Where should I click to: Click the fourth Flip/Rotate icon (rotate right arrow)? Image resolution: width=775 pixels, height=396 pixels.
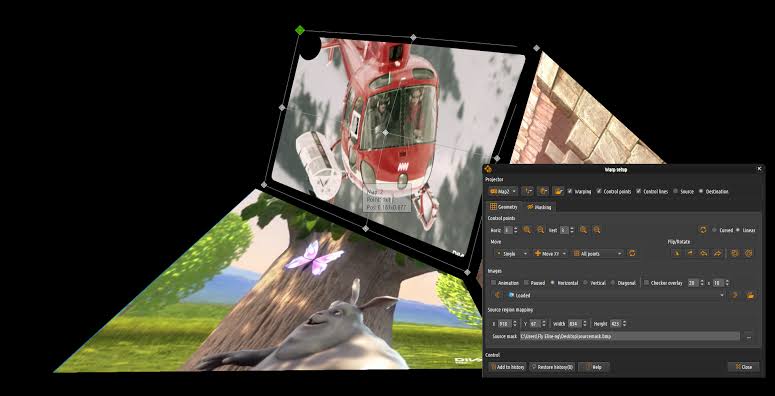[x=718, y=253]
